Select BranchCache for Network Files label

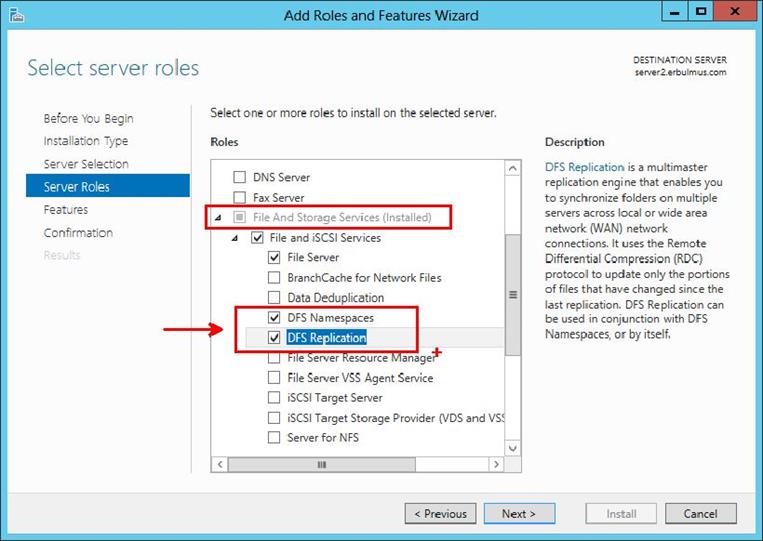(364, 277)
